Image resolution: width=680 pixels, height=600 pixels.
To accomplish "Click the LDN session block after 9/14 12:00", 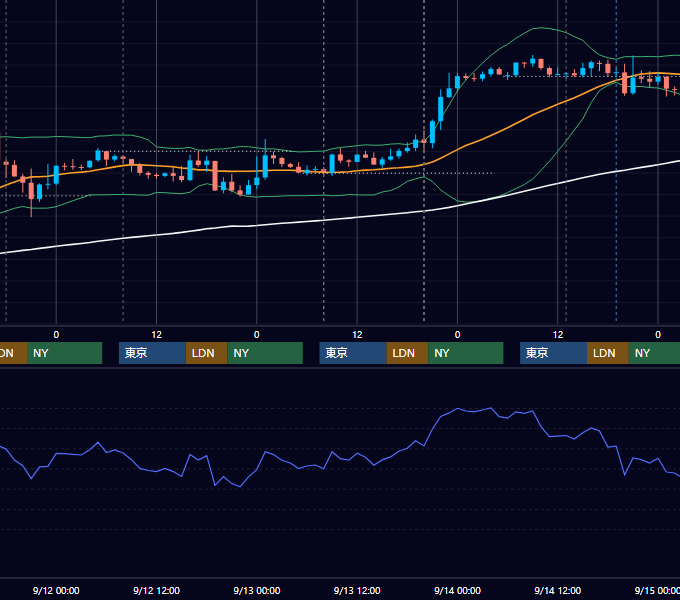I will click(x=608, y=353).
